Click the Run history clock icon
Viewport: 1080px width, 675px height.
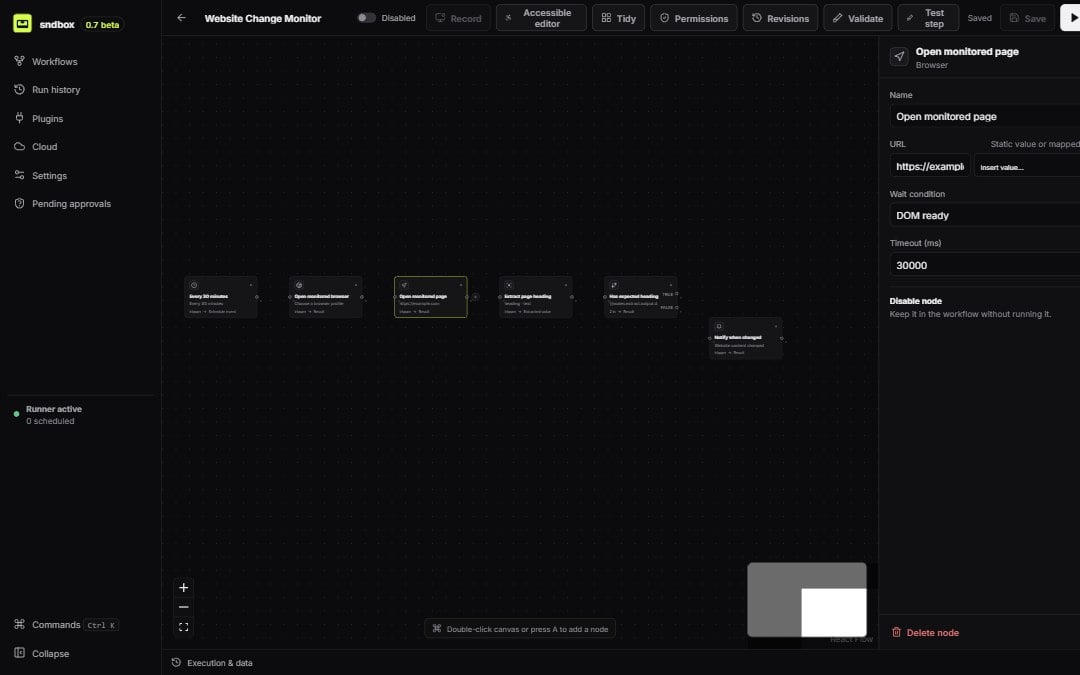pyautogui.click(x=19, y=89)
